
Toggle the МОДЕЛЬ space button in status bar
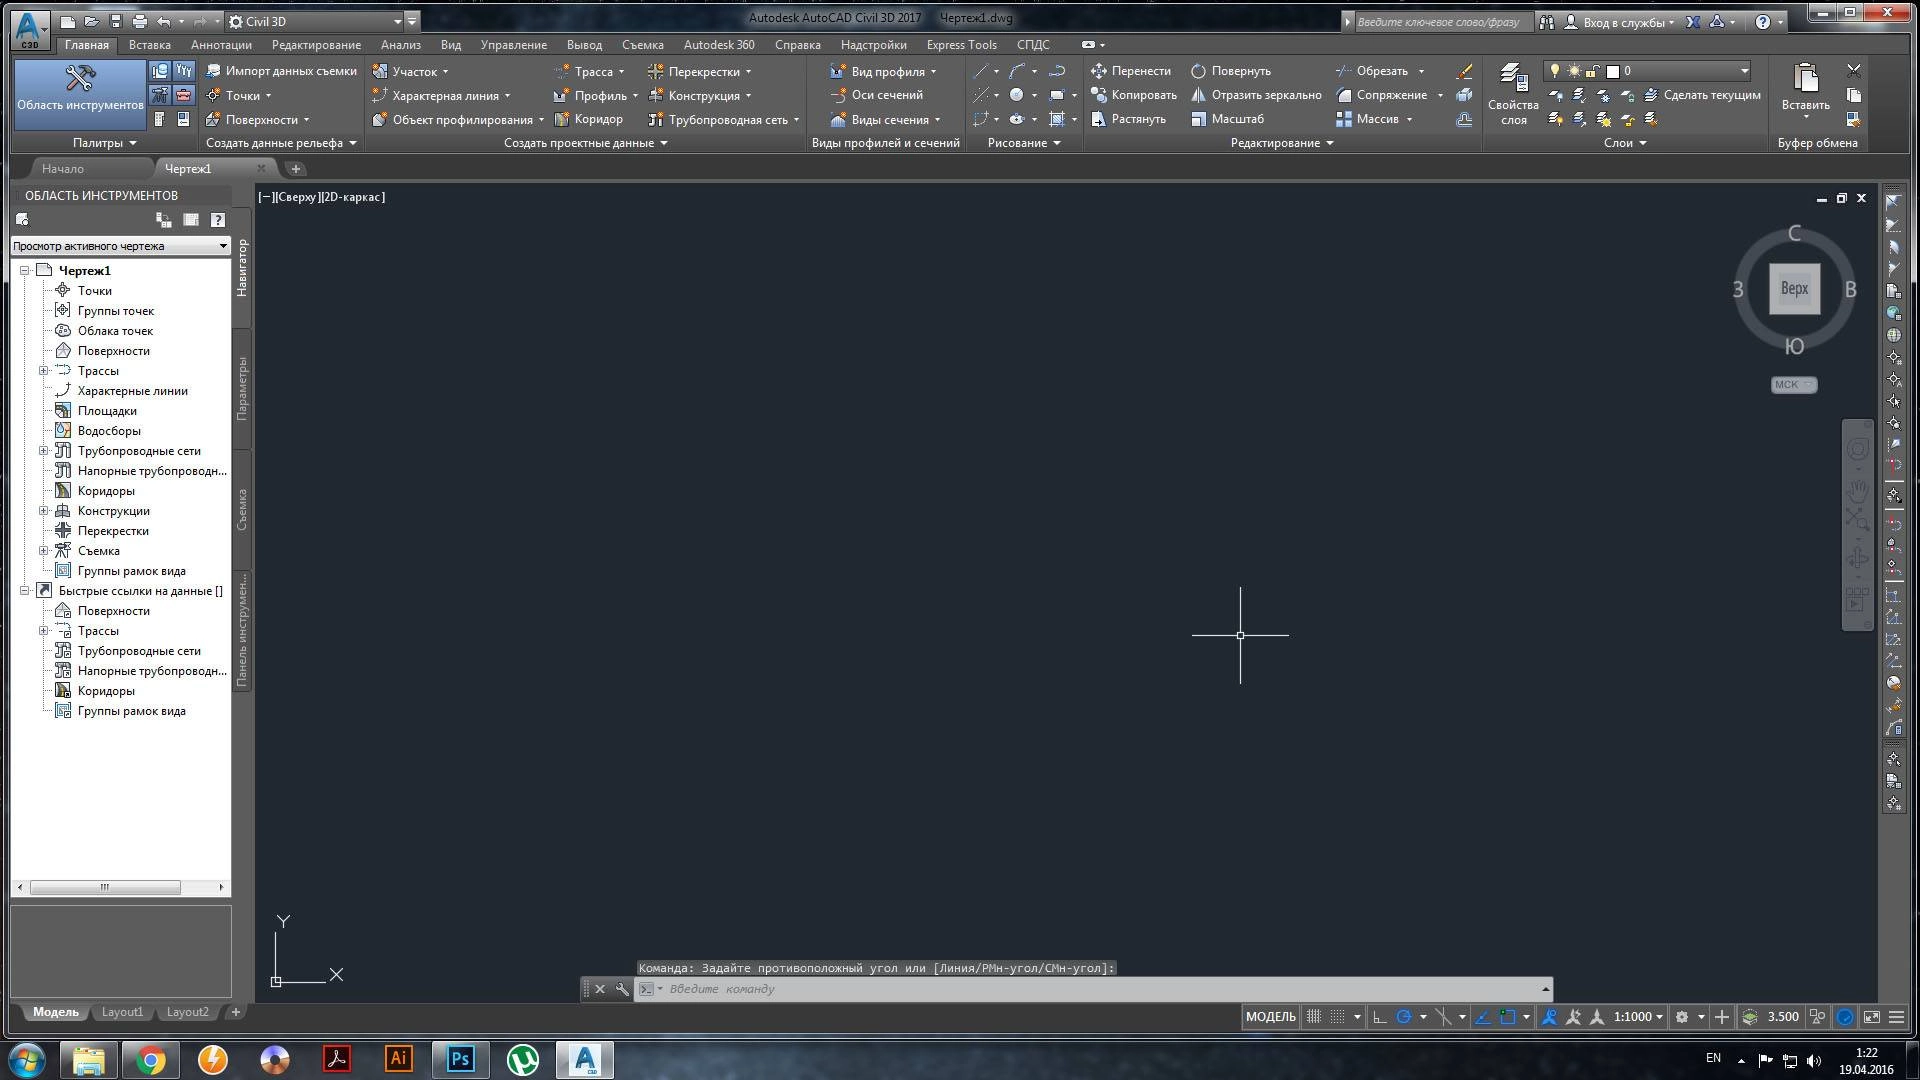(x=1270, y=1017)
